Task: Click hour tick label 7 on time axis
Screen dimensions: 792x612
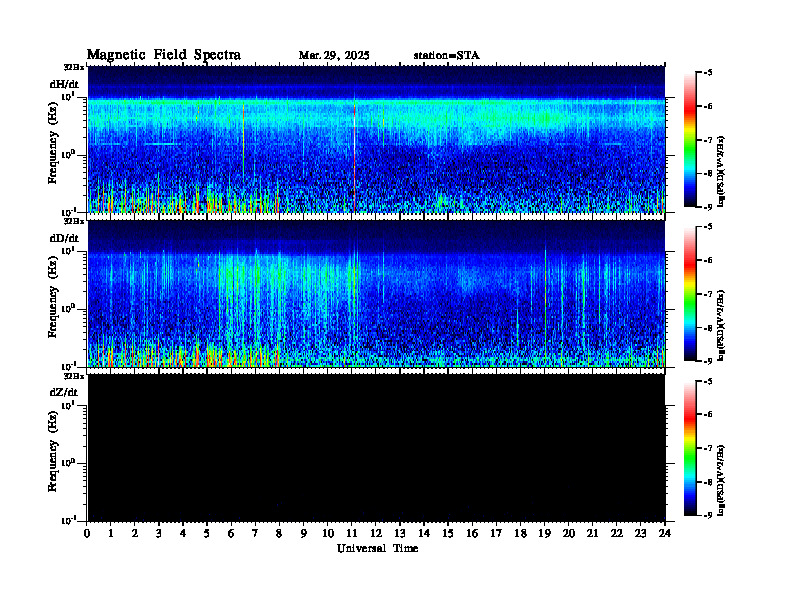Action: point(256,534)
